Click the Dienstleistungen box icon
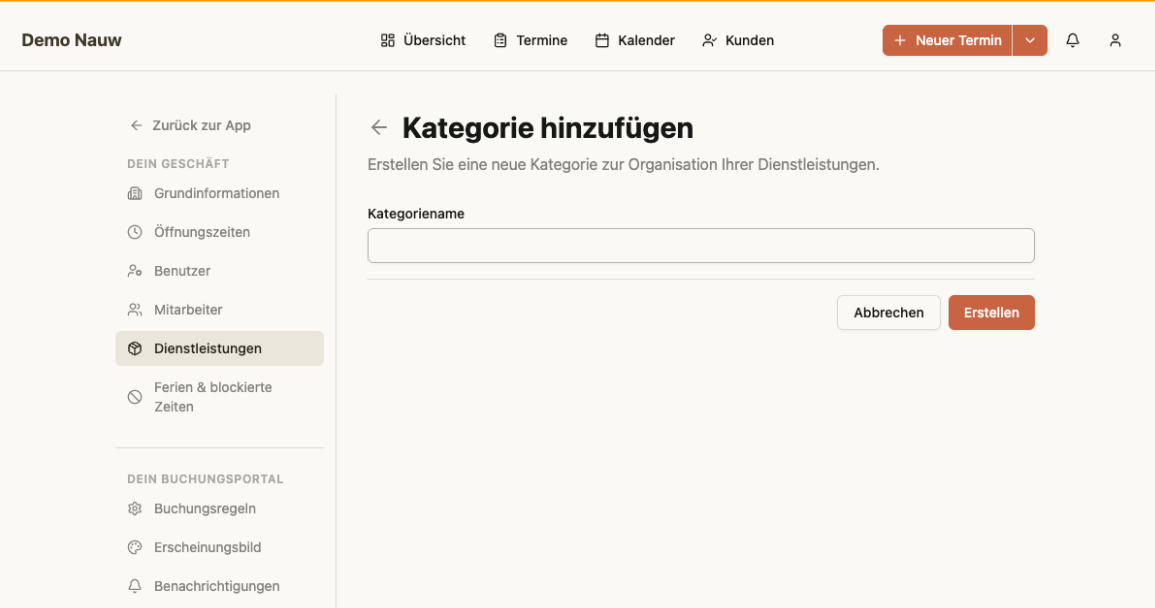The image size is (1155, 608). (135, 349)
